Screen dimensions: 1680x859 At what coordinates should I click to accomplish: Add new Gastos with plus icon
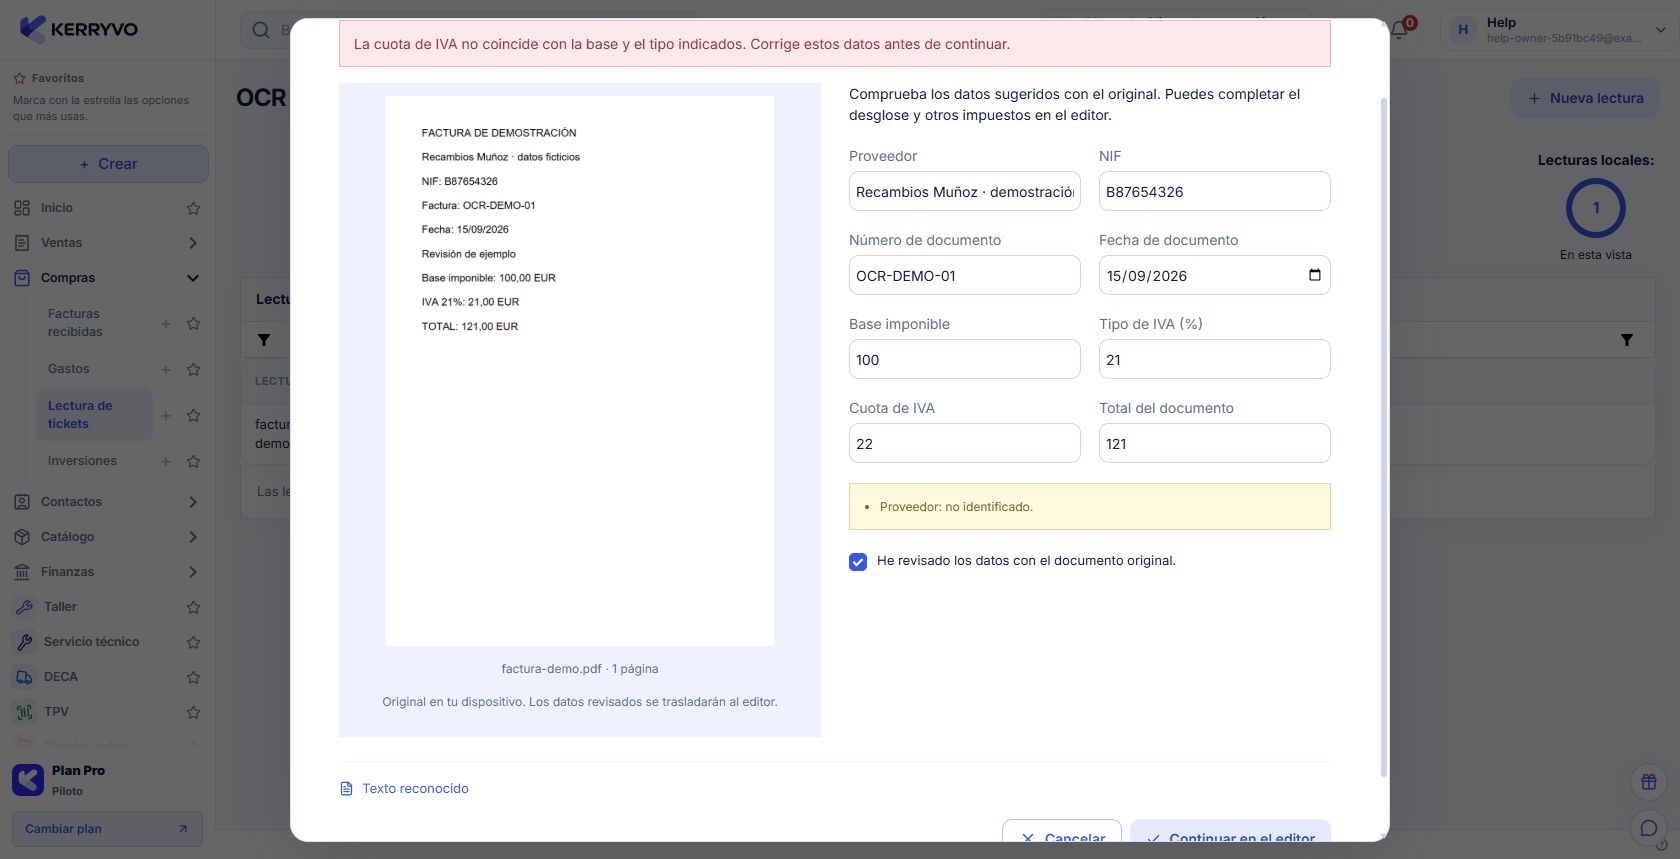[166, 369]
